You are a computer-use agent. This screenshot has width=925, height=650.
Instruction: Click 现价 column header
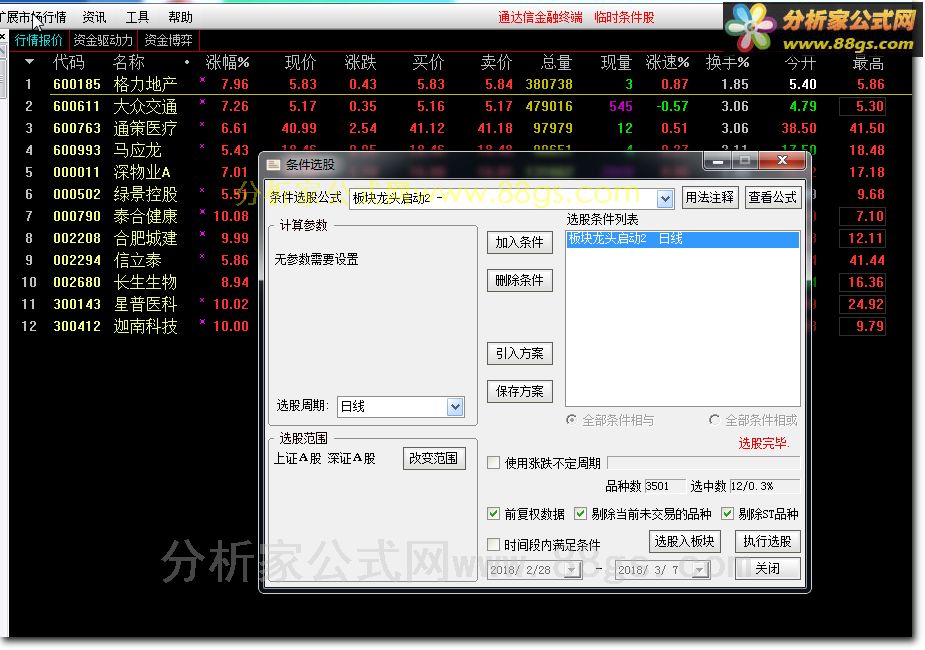click(x=300, y=62)
